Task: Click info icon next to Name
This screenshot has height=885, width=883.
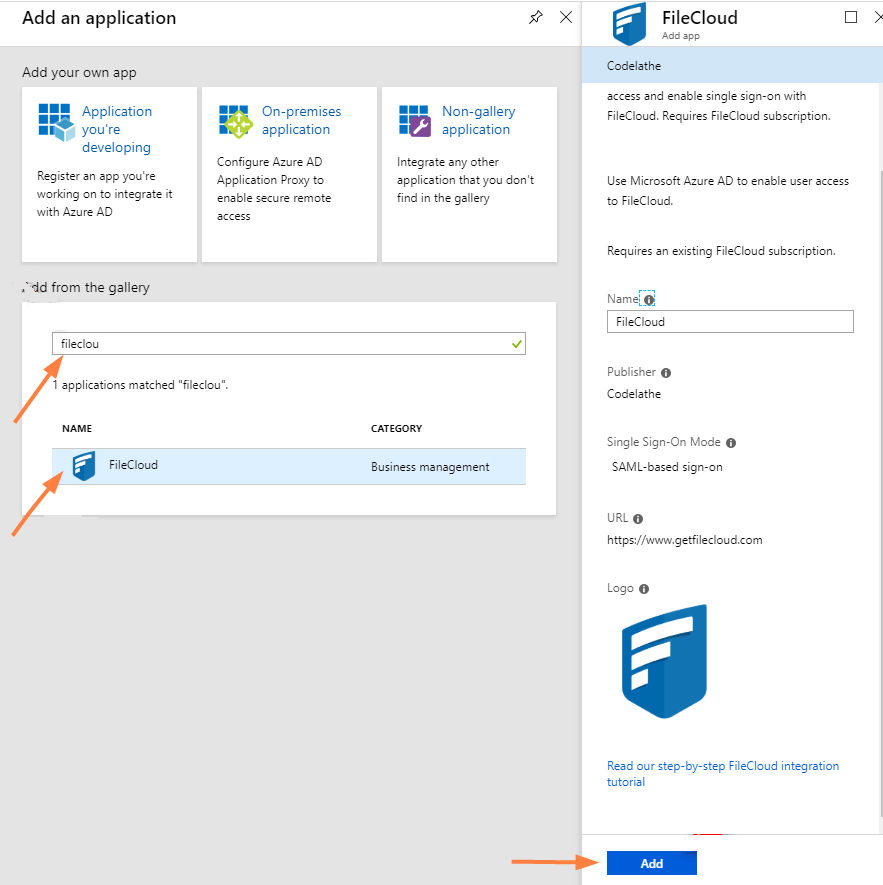Action: (649, 300)
